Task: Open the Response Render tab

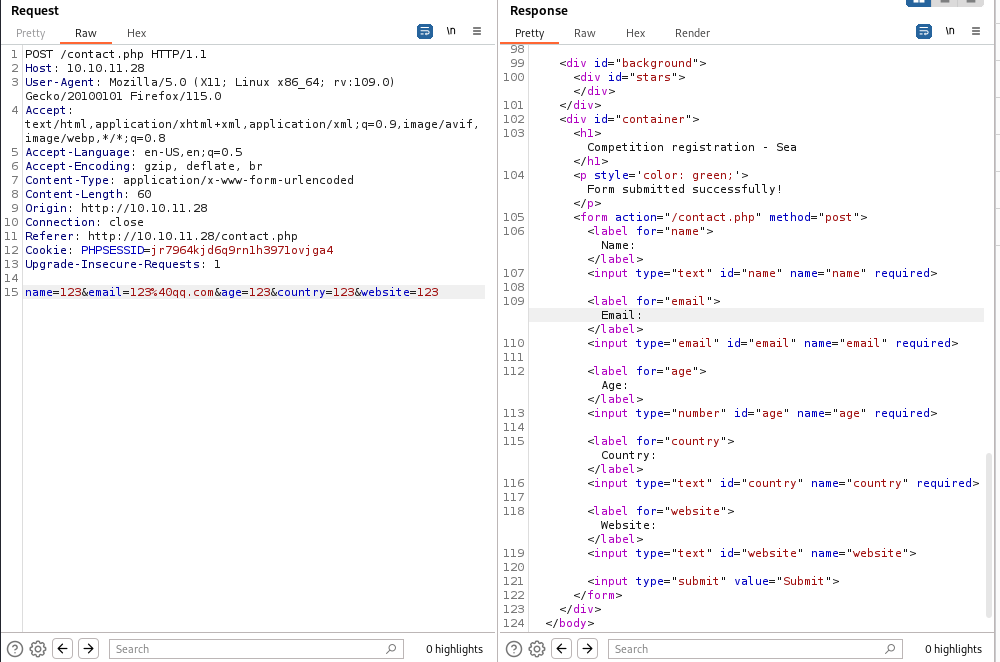Action: click(x=692, y=33)
